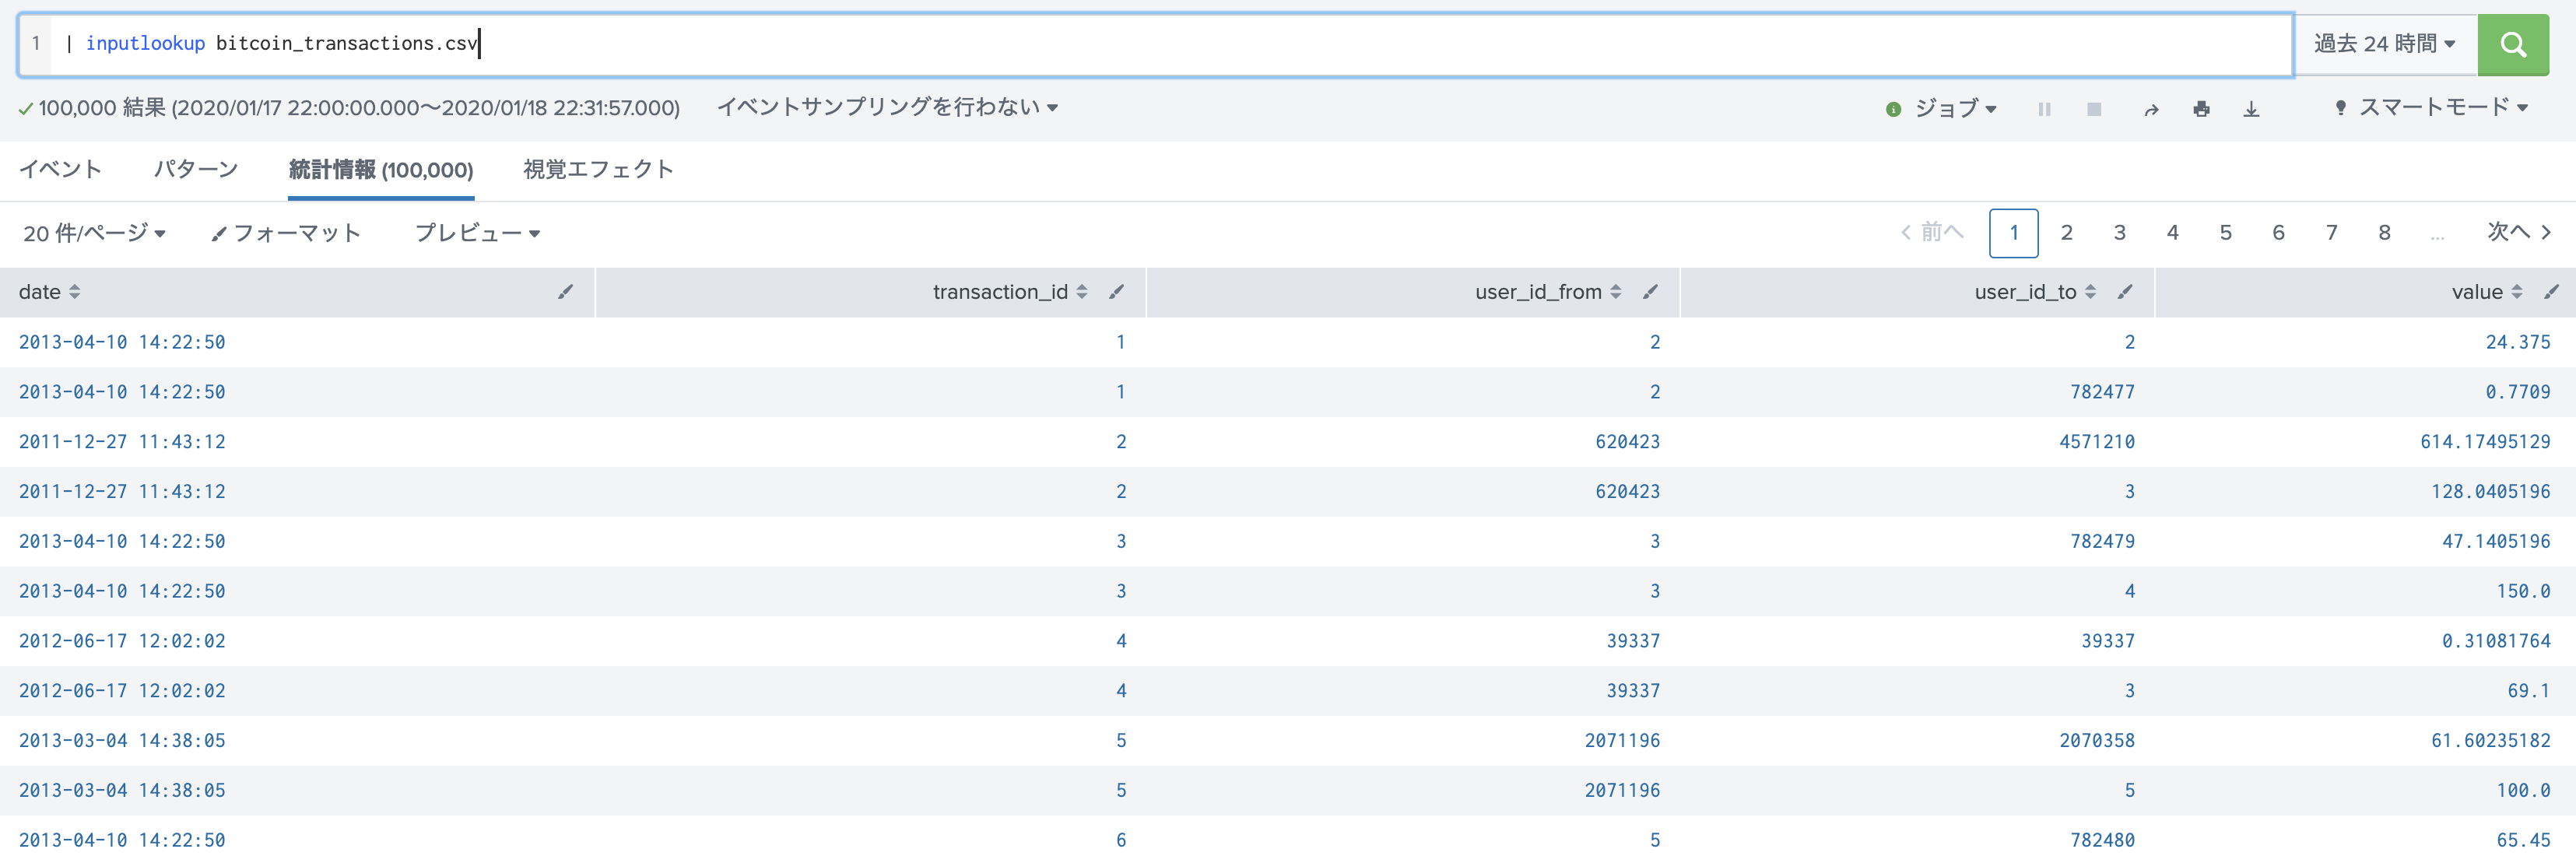
Task: Click the export download icon
Action: point(2251,109)
